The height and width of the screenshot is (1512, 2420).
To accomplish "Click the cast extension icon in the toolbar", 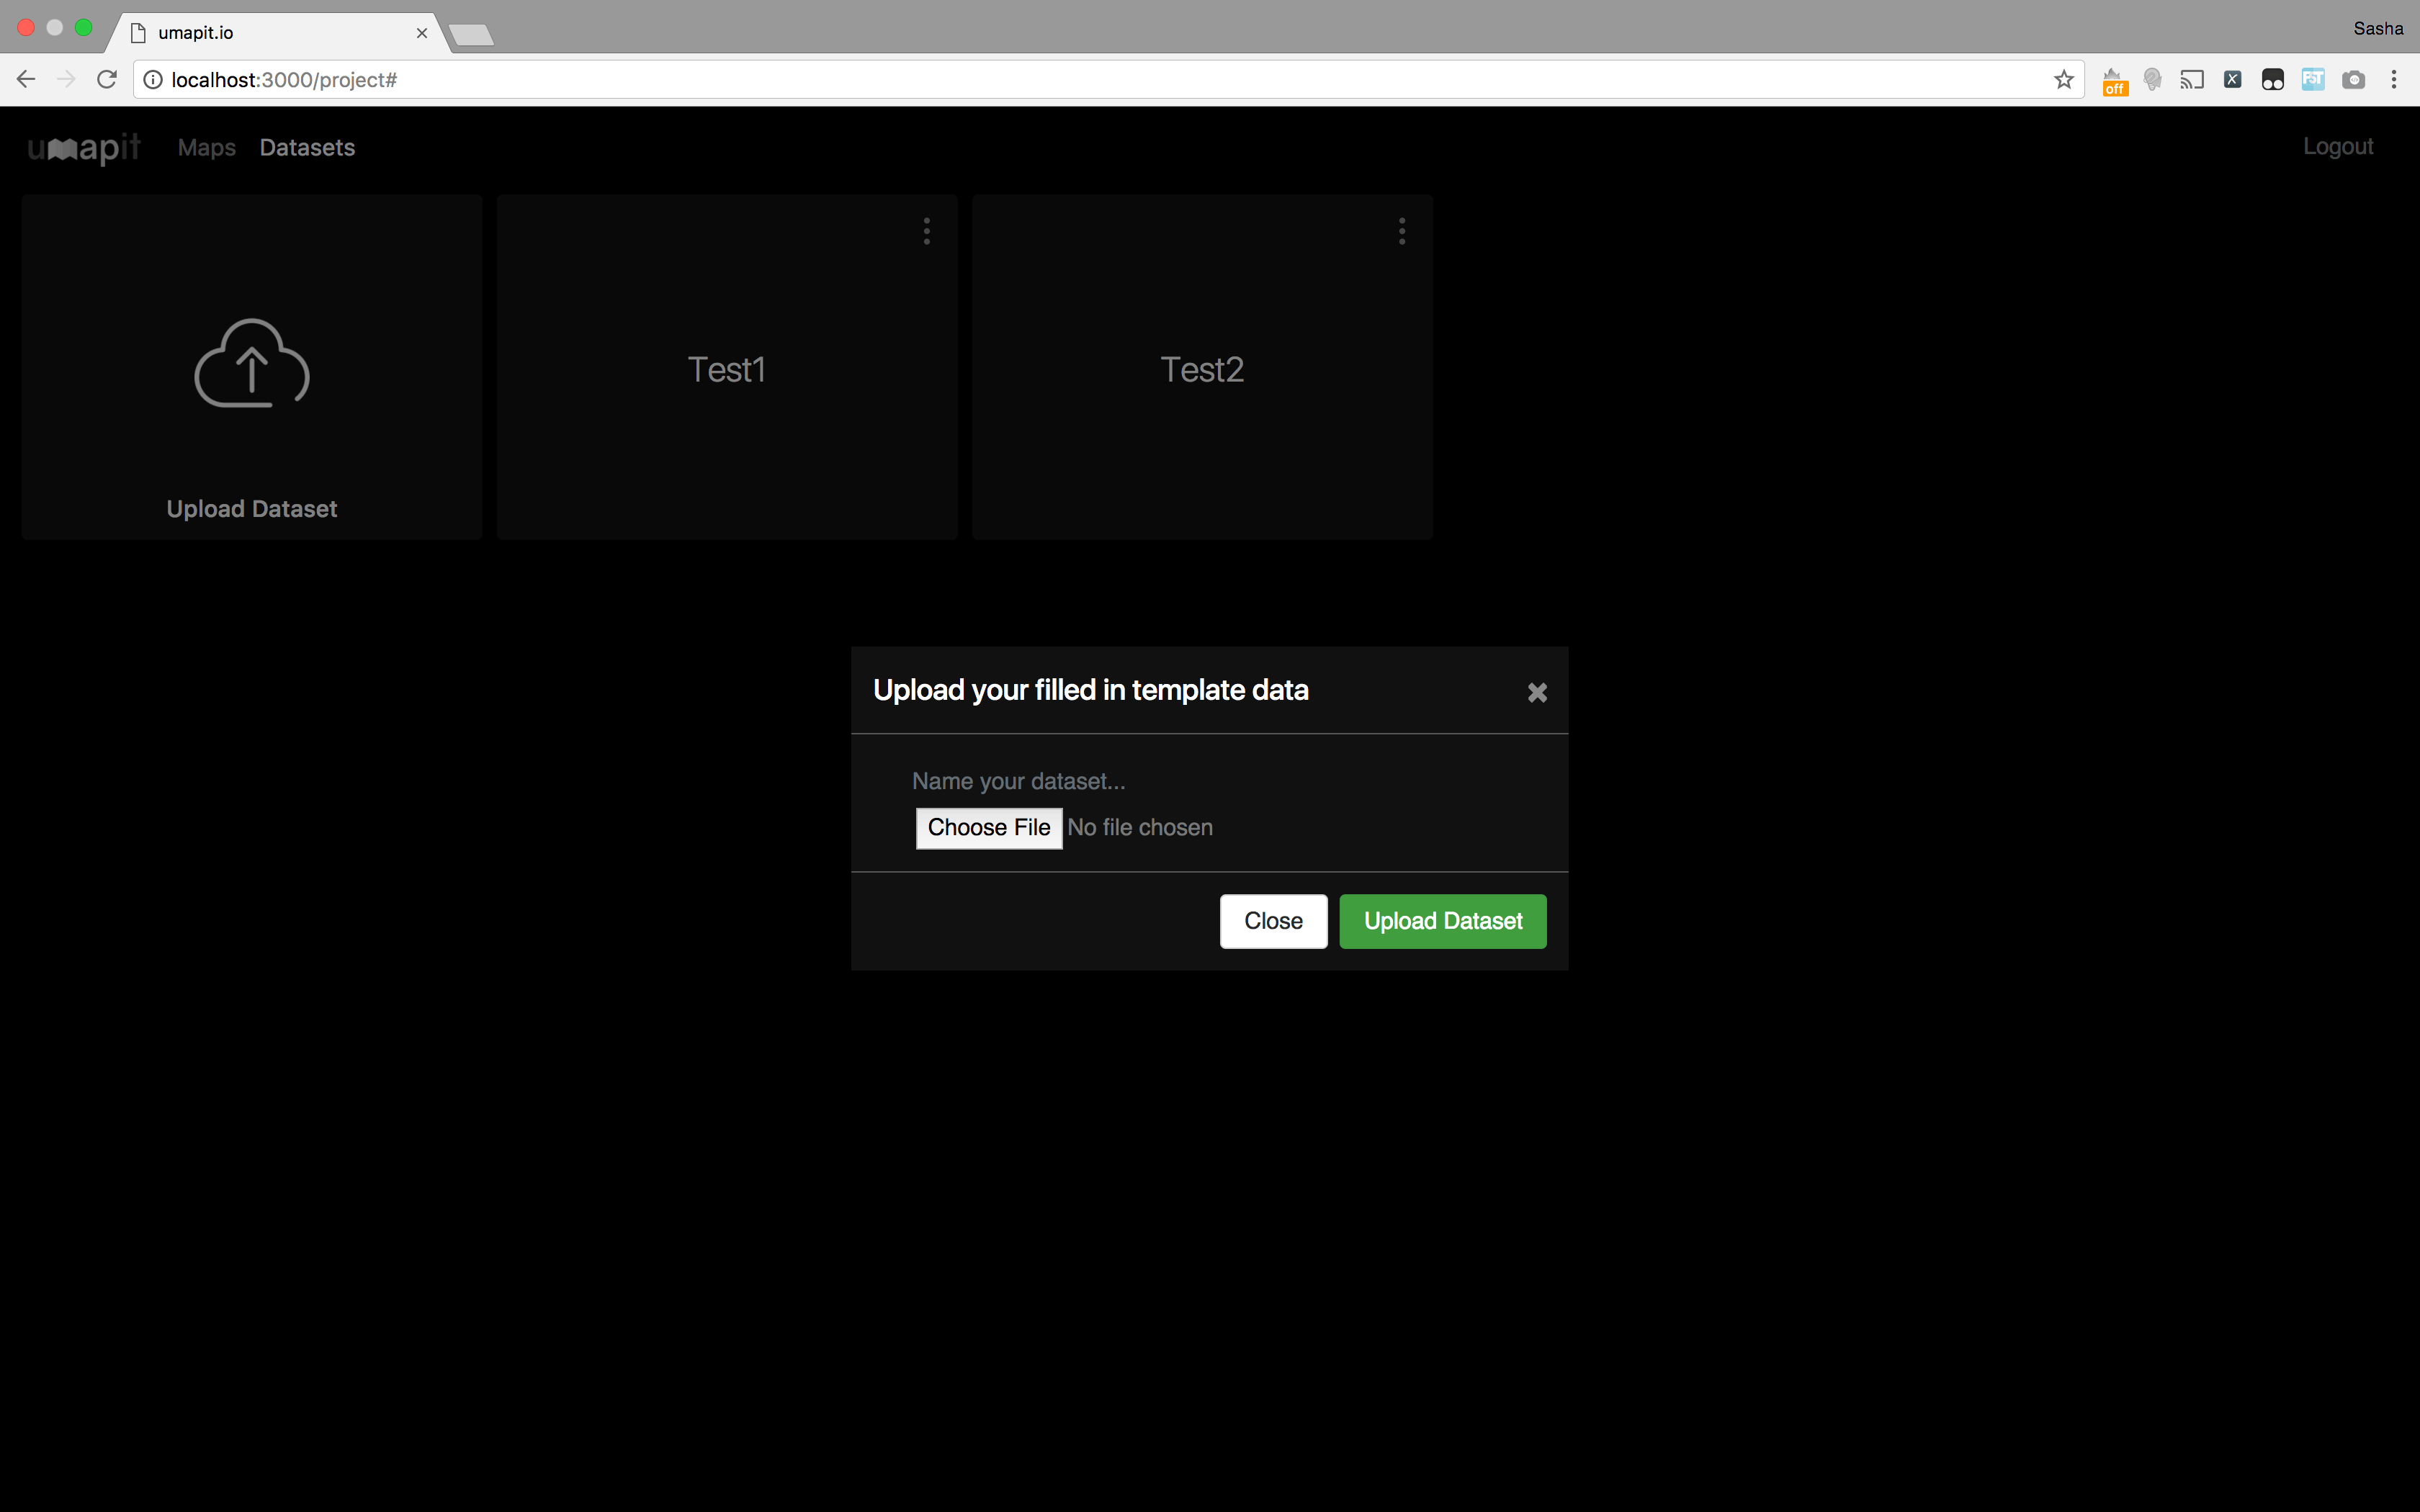I will (2192, 79).
